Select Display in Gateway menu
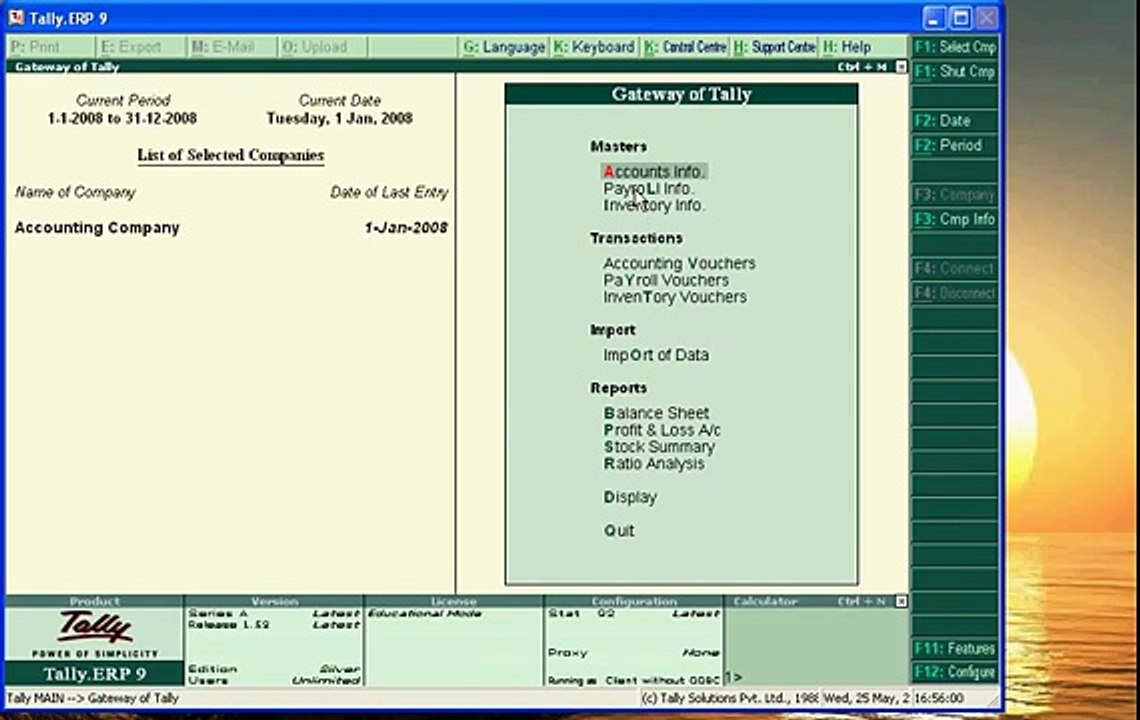1140x720 pixels. 630,497
